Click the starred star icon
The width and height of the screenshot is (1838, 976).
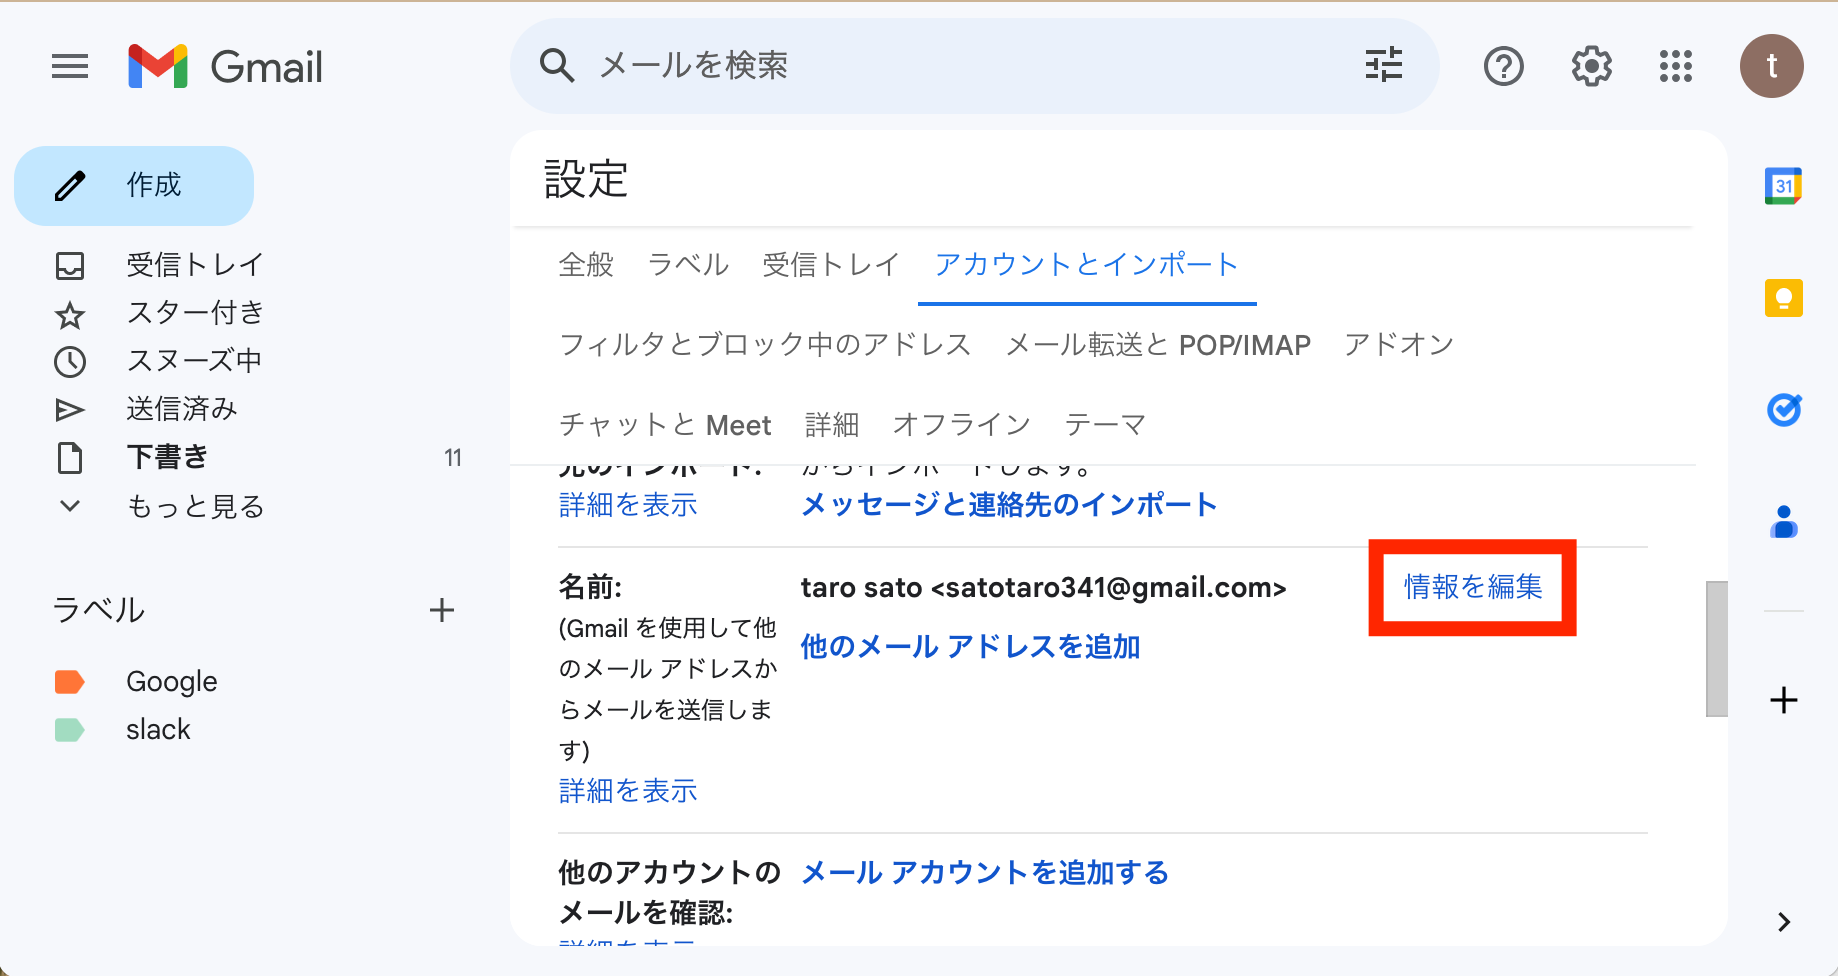(x=70, y=316)
